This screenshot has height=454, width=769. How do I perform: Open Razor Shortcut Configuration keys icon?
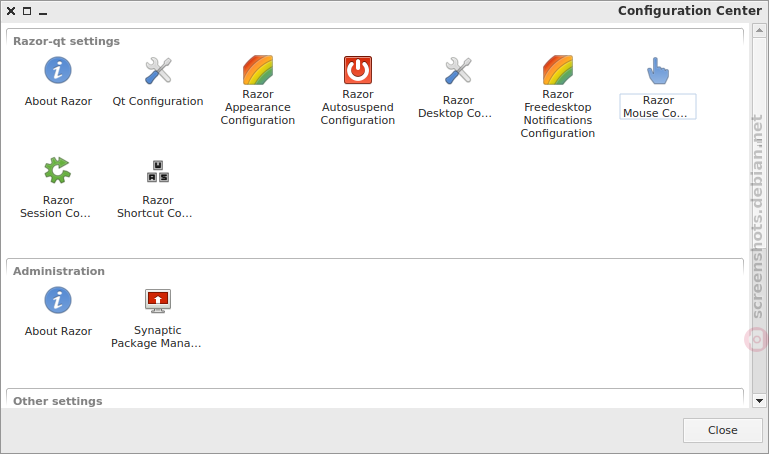158,171
